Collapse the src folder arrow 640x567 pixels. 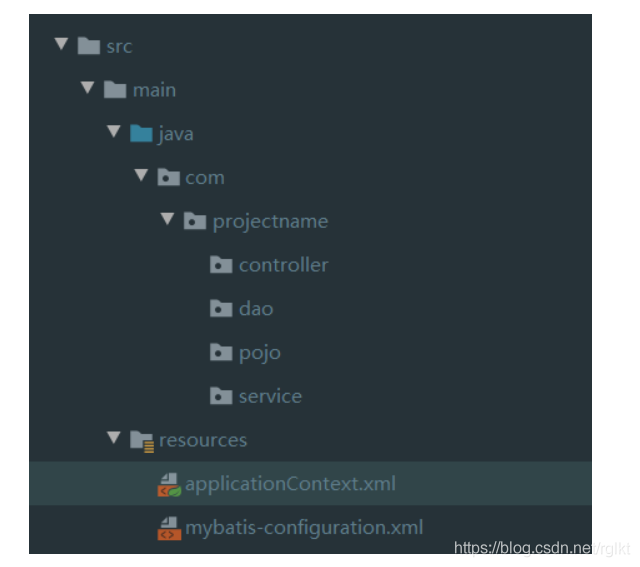[x=62, y=45]
